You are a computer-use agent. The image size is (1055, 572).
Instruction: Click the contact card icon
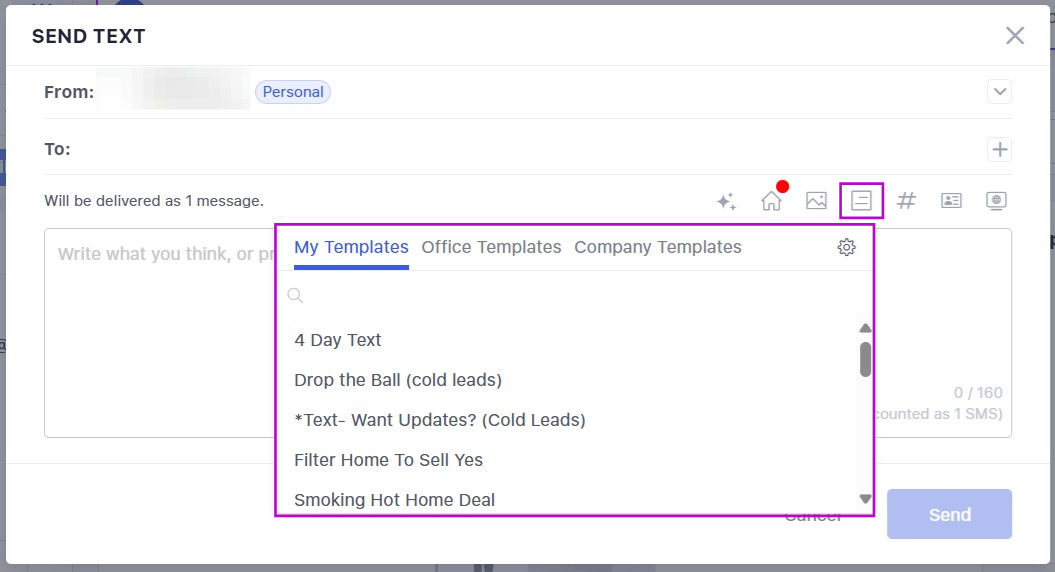tap(951, 201)
